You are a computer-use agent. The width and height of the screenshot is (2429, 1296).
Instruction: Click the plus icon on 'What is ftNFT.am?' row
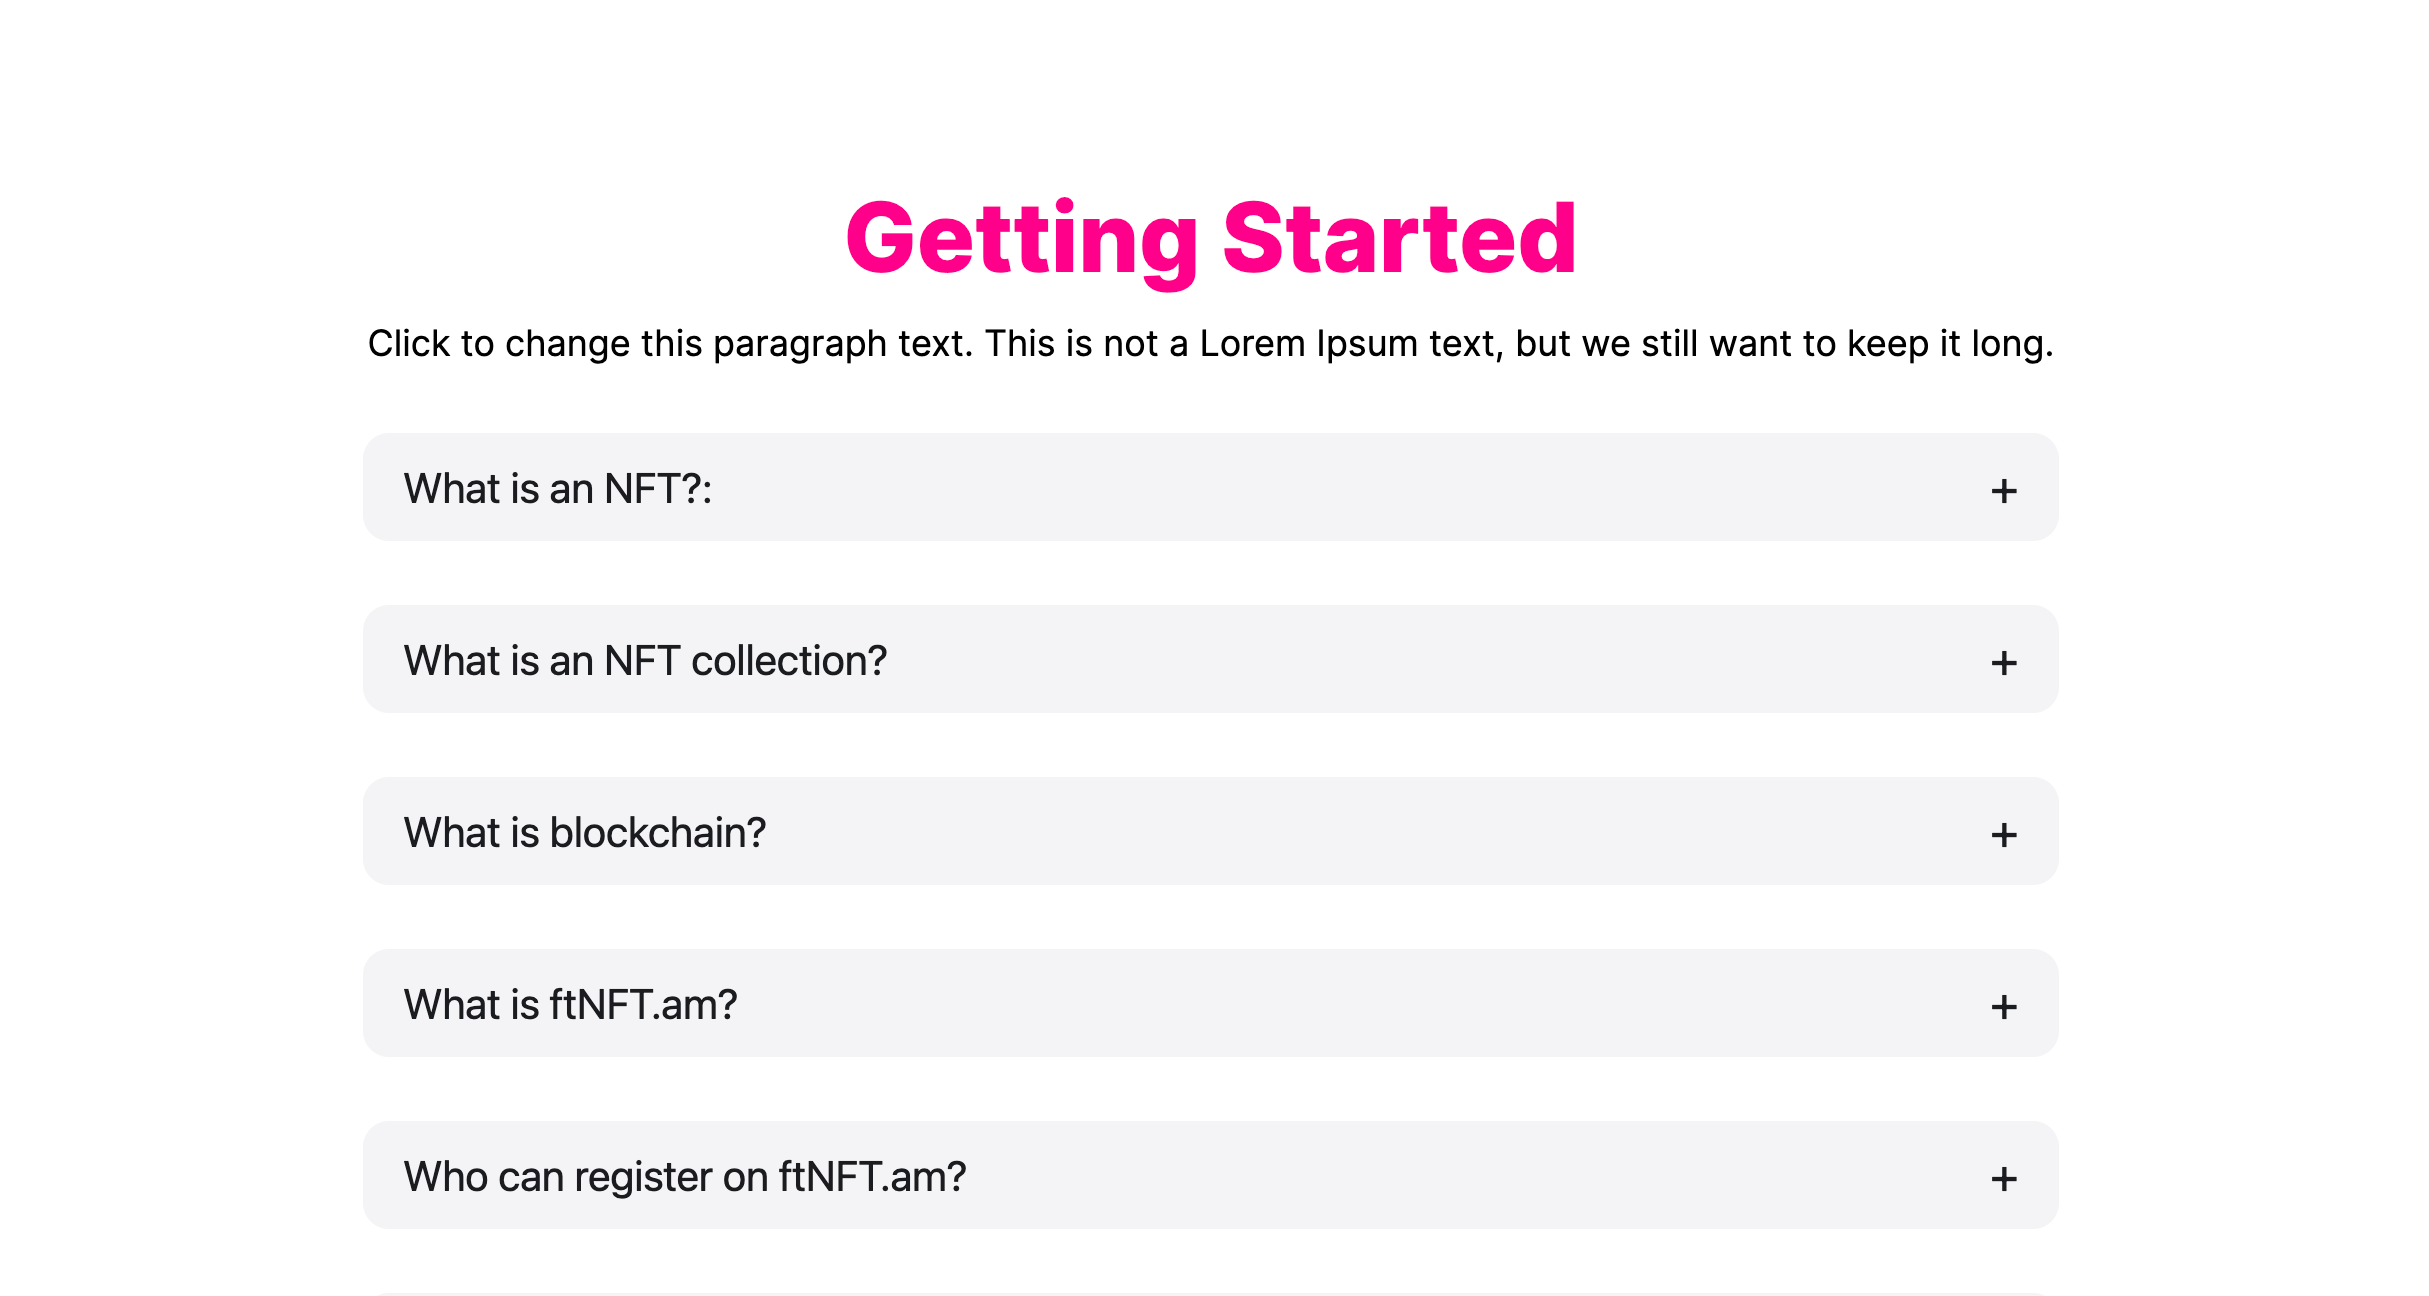tap(2003, 1006)
